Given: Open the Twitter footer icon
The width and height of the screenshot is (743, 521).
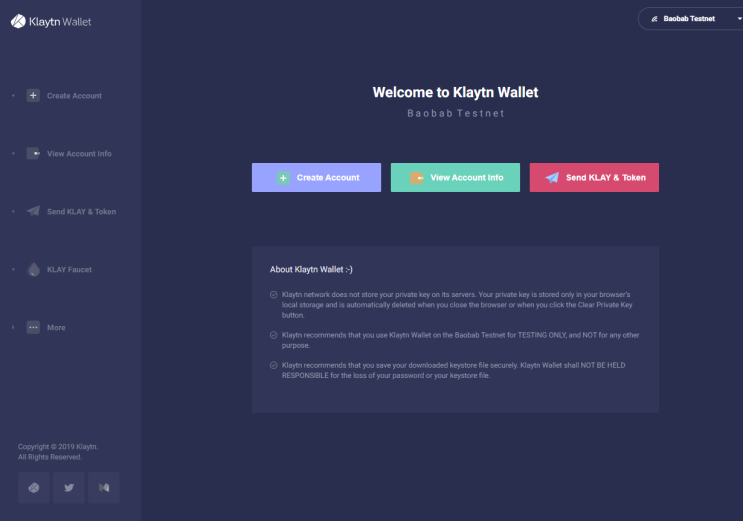Looking at the screenshot, I should [69, 487].
